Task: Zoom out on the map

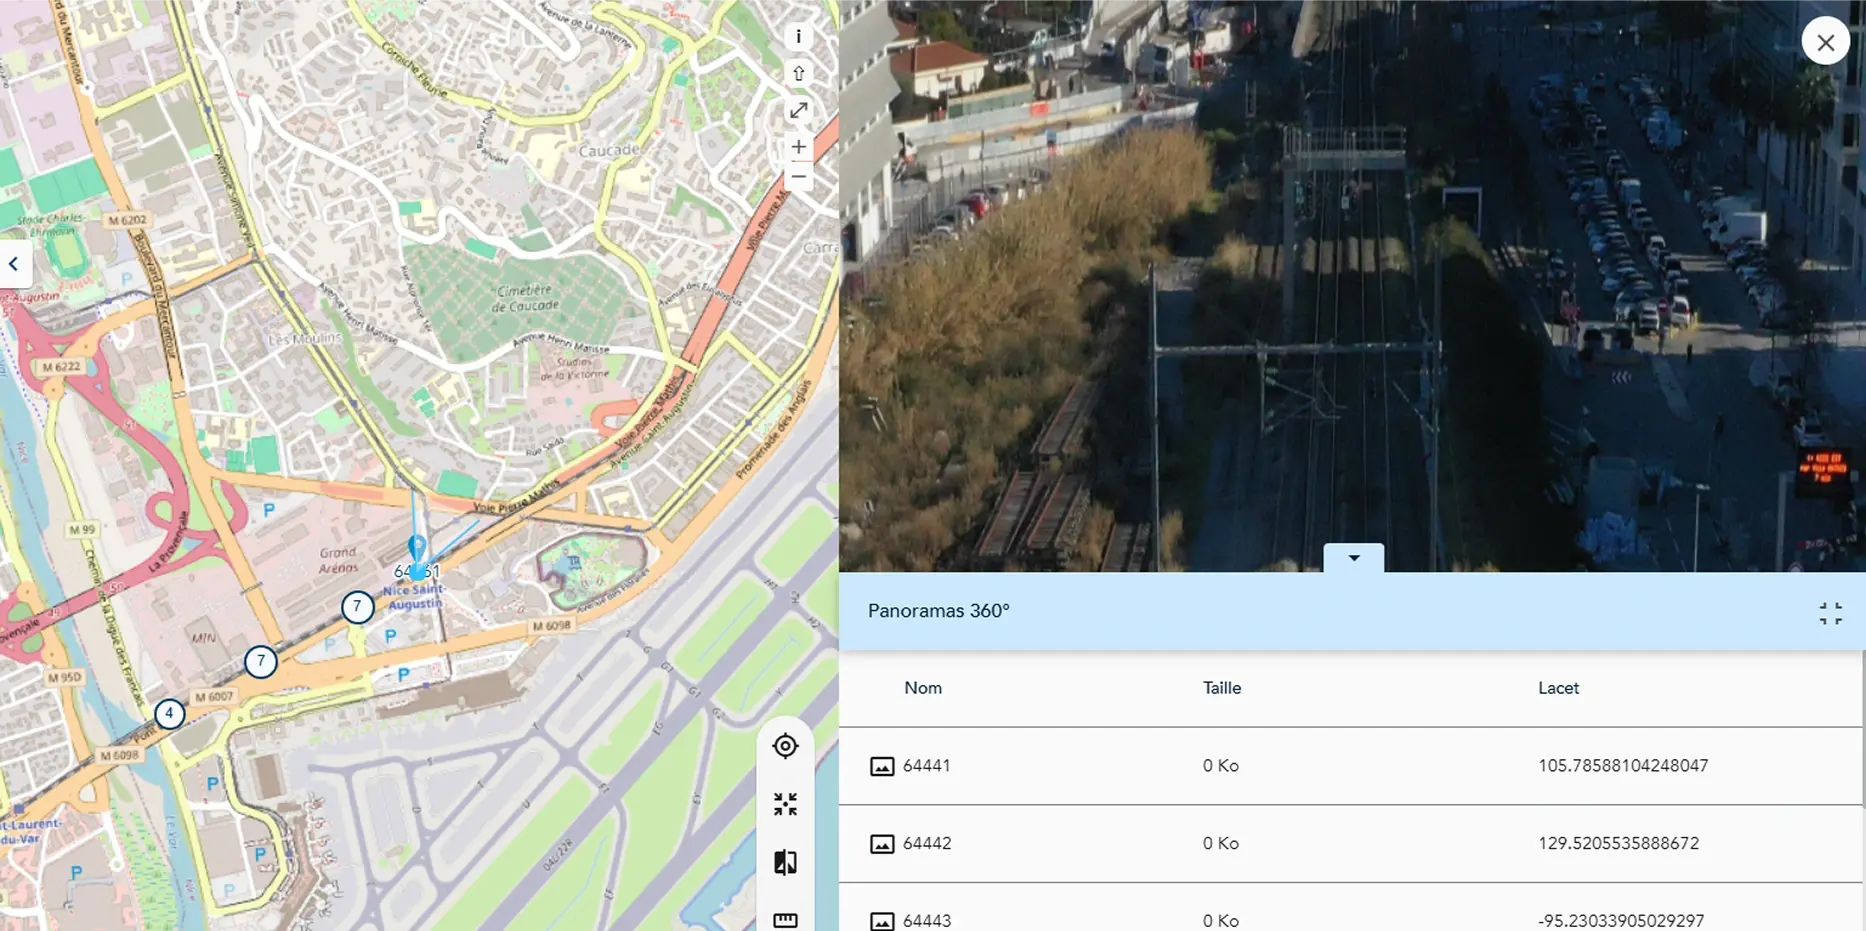Action: point(798,177)
